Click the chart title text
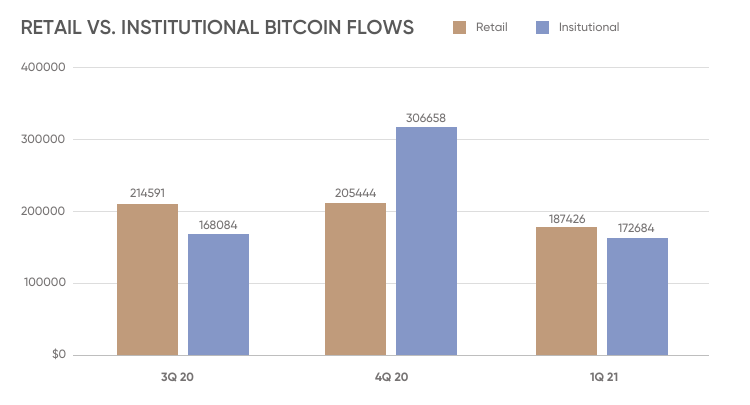Screen dimensions: 750x405 pos(217,28)
